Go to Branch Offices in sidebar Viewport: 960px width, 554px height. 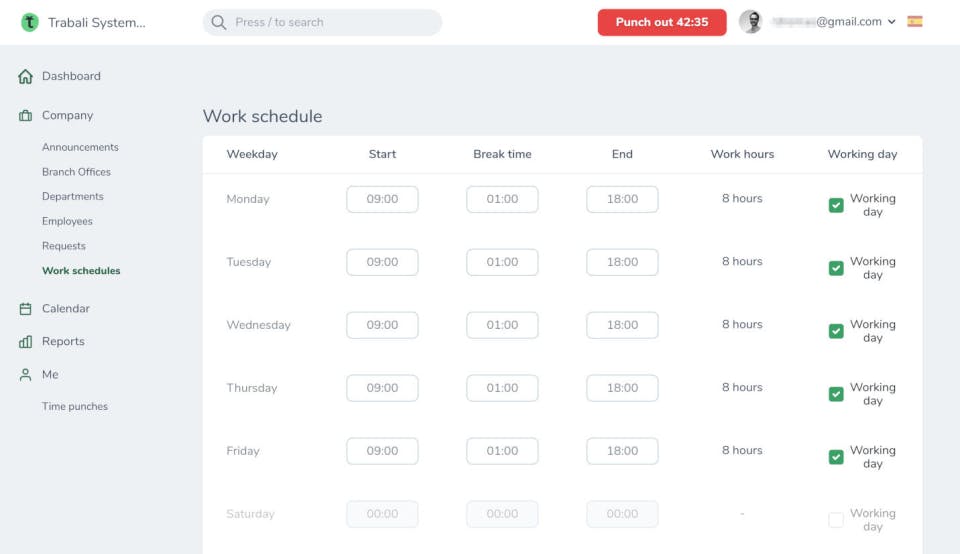click(x=76, y=172)
